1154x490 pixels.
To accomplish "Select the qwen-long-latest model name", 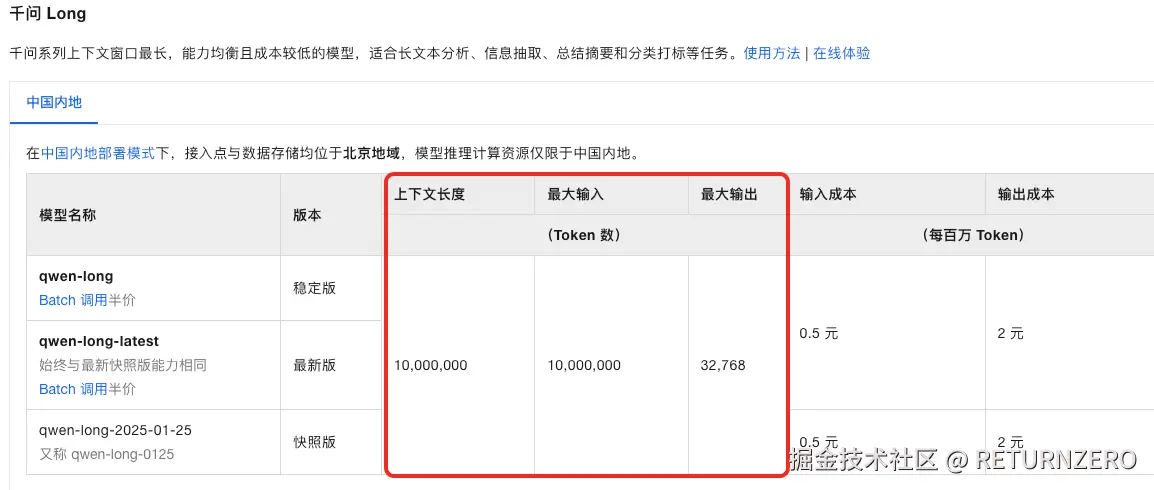I will 99,342.
